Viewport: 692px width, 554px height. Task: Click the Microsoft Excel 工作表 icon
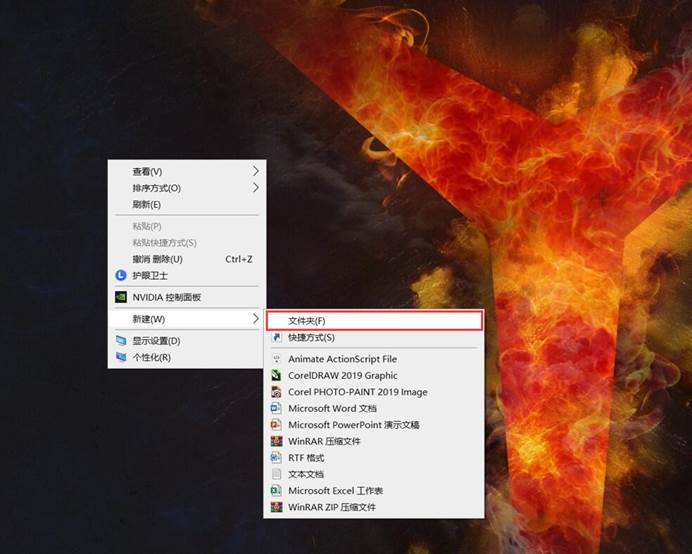[x=277, y=491]
